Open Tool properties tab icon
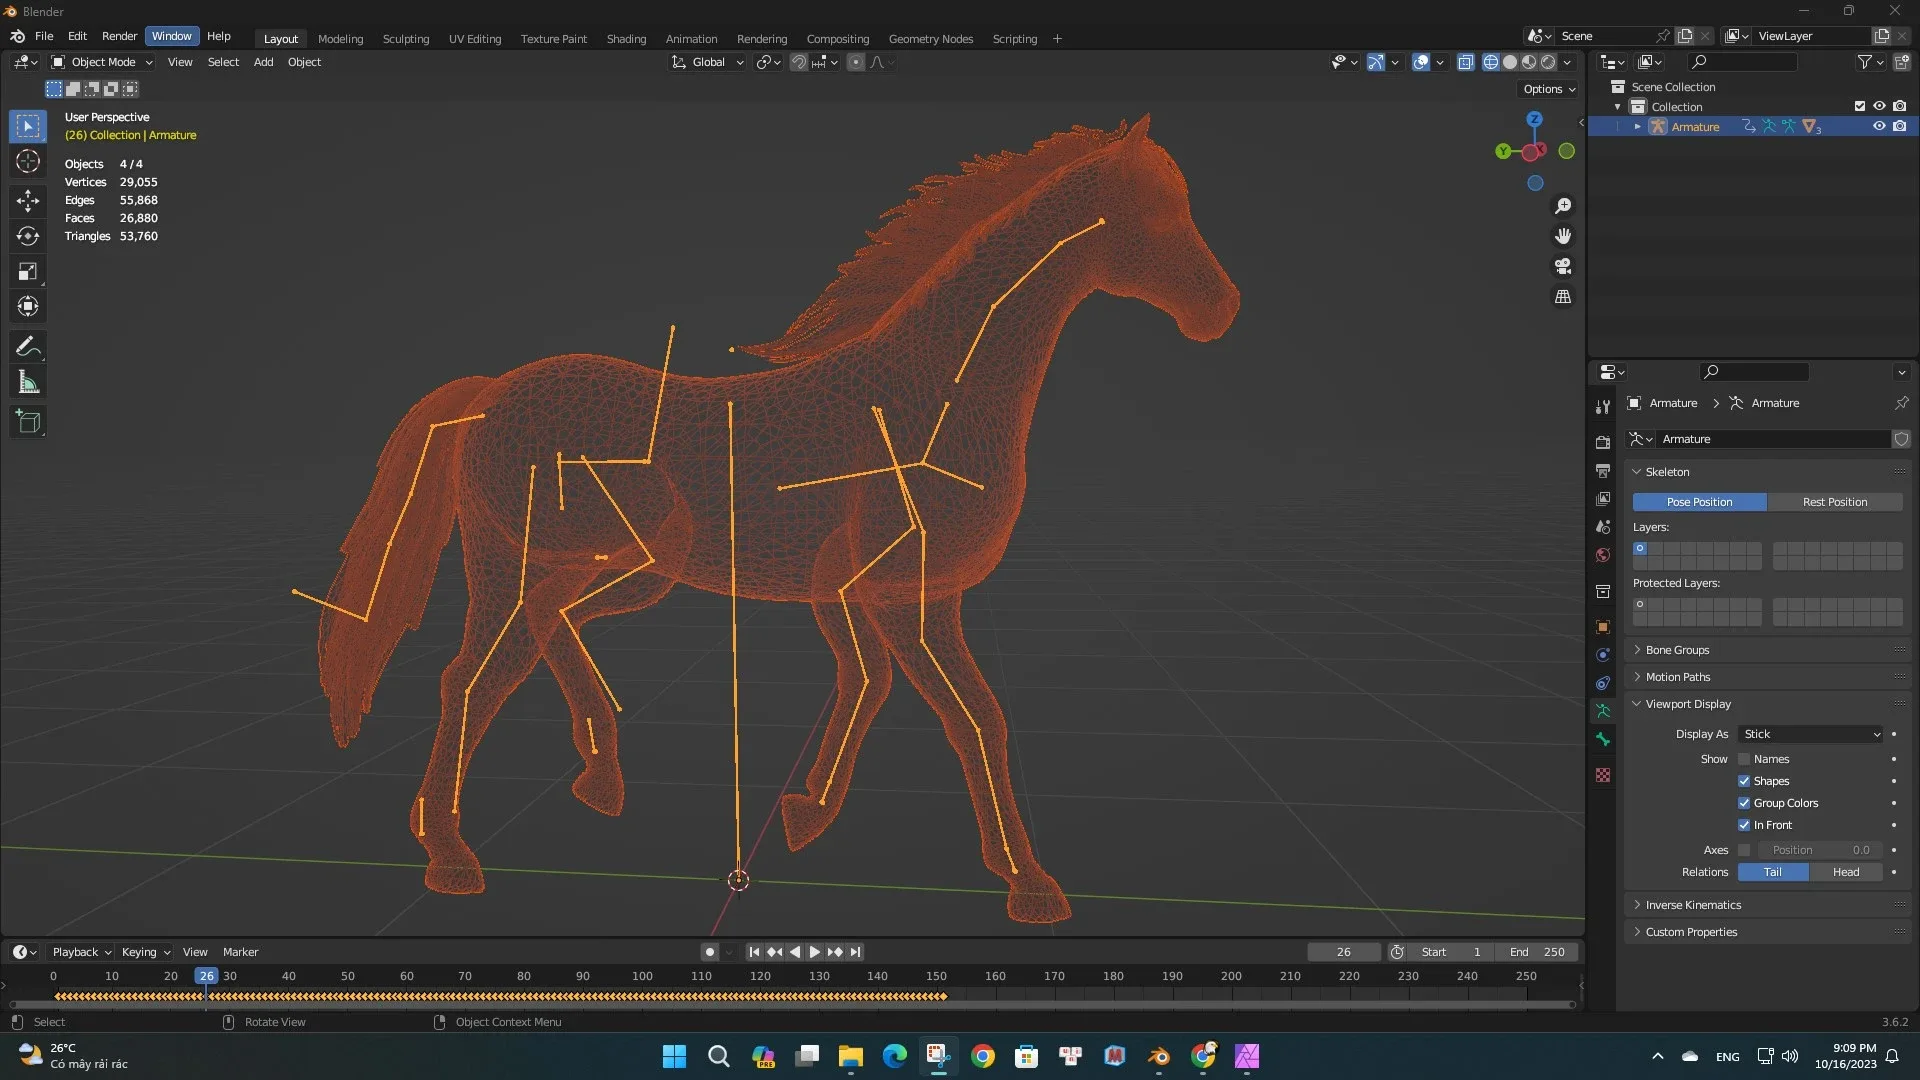 [x=1603, y=407]
